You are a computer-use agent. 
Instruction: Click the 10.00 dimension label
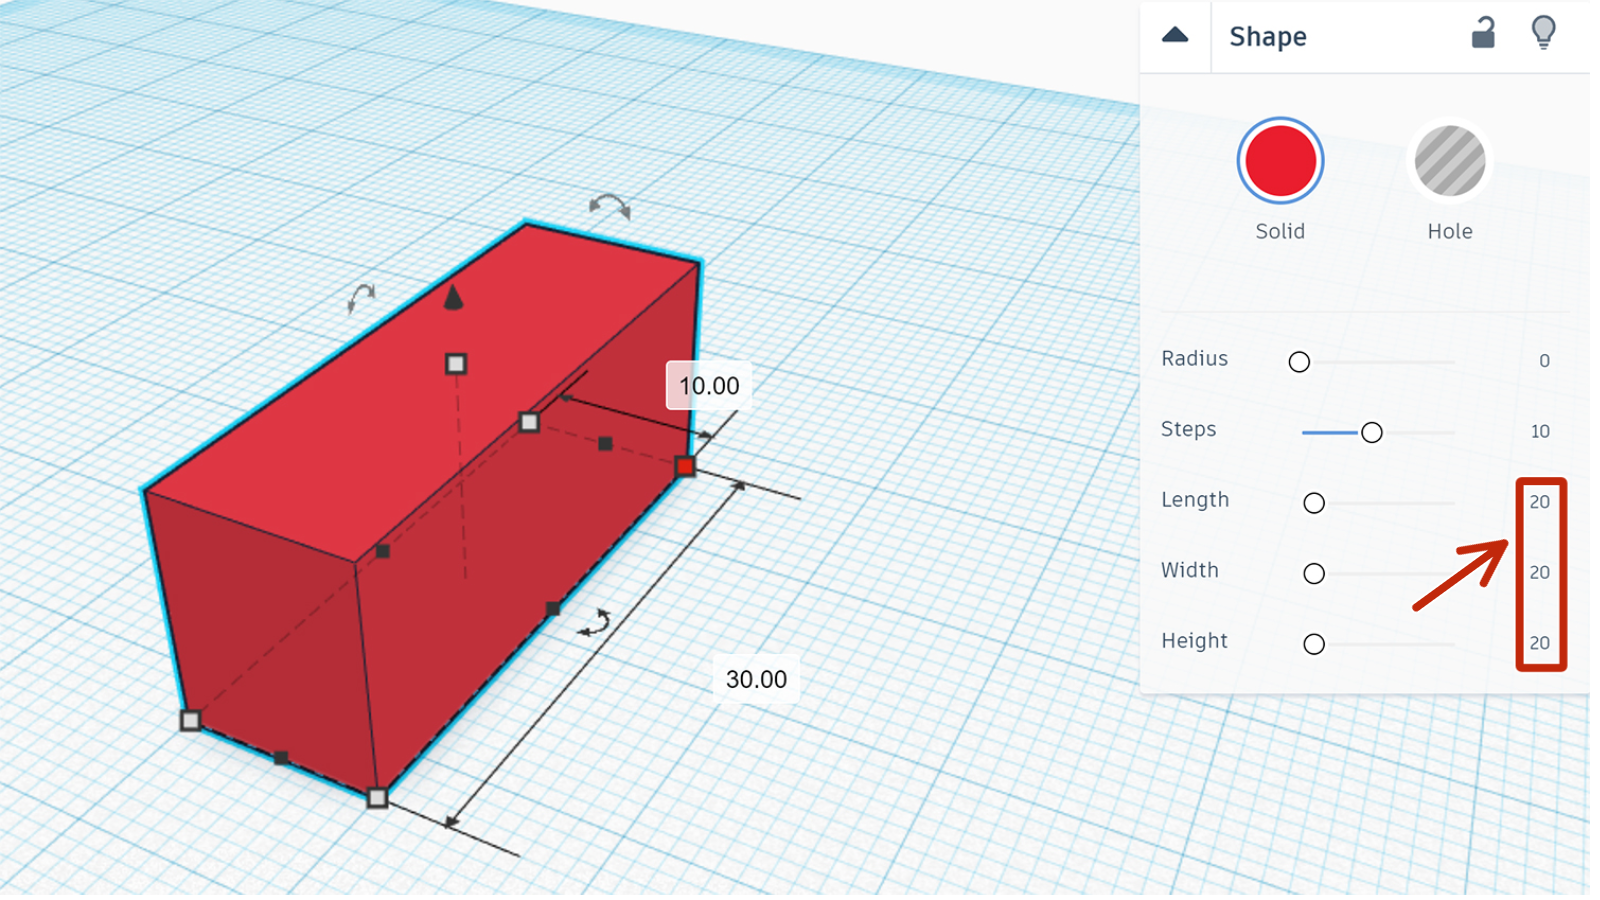click(709, 386)
